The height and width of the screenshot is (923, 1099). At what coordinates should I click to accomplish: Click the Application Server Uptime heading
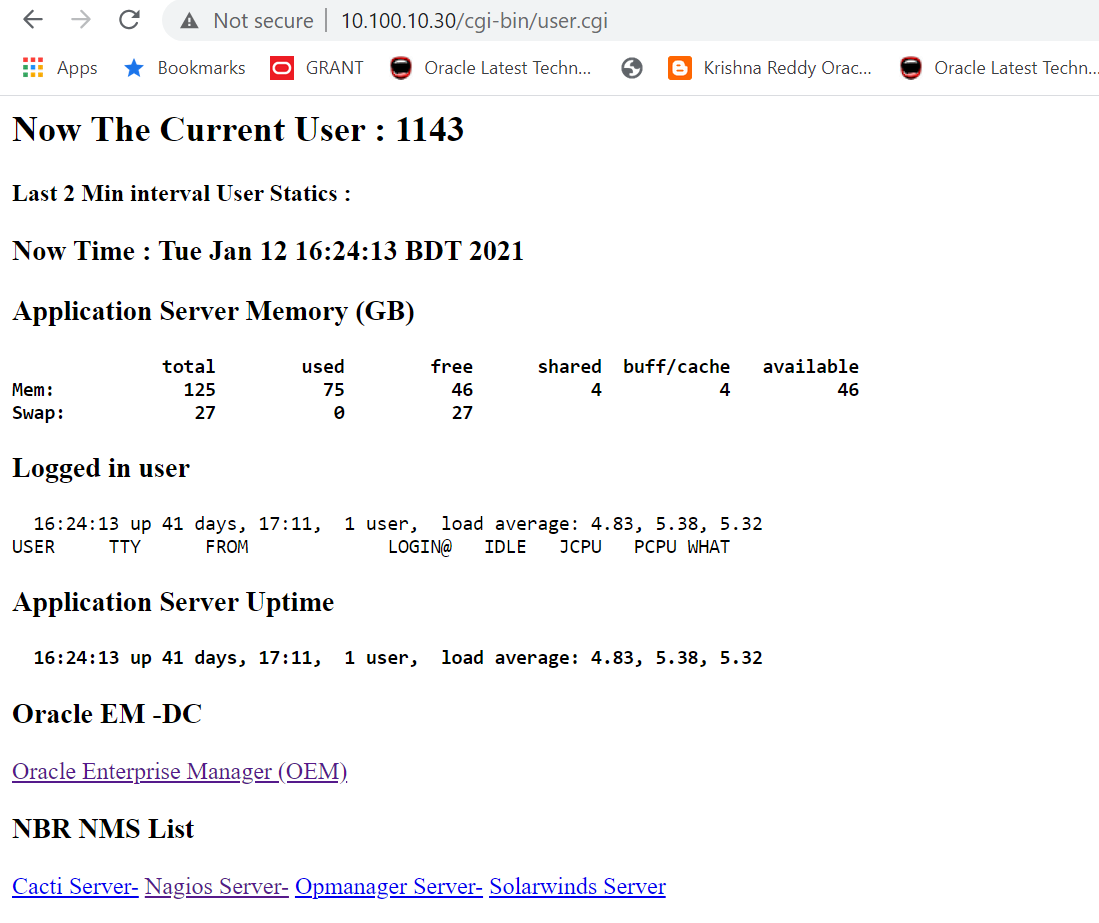point(173,602)
